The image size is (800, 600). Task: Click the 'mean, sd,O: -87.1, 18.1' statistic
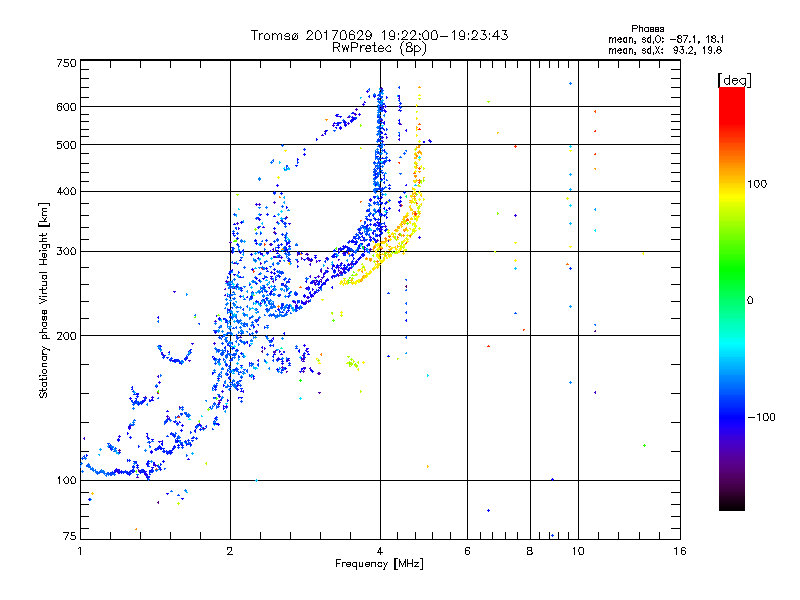pyautogui.click(x=666, y=39)
